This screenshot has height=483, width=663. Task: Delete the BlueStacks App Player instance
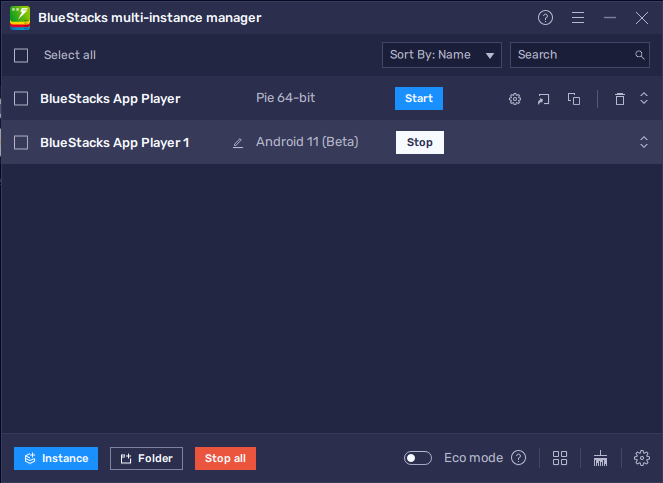[x=619, y=99]
